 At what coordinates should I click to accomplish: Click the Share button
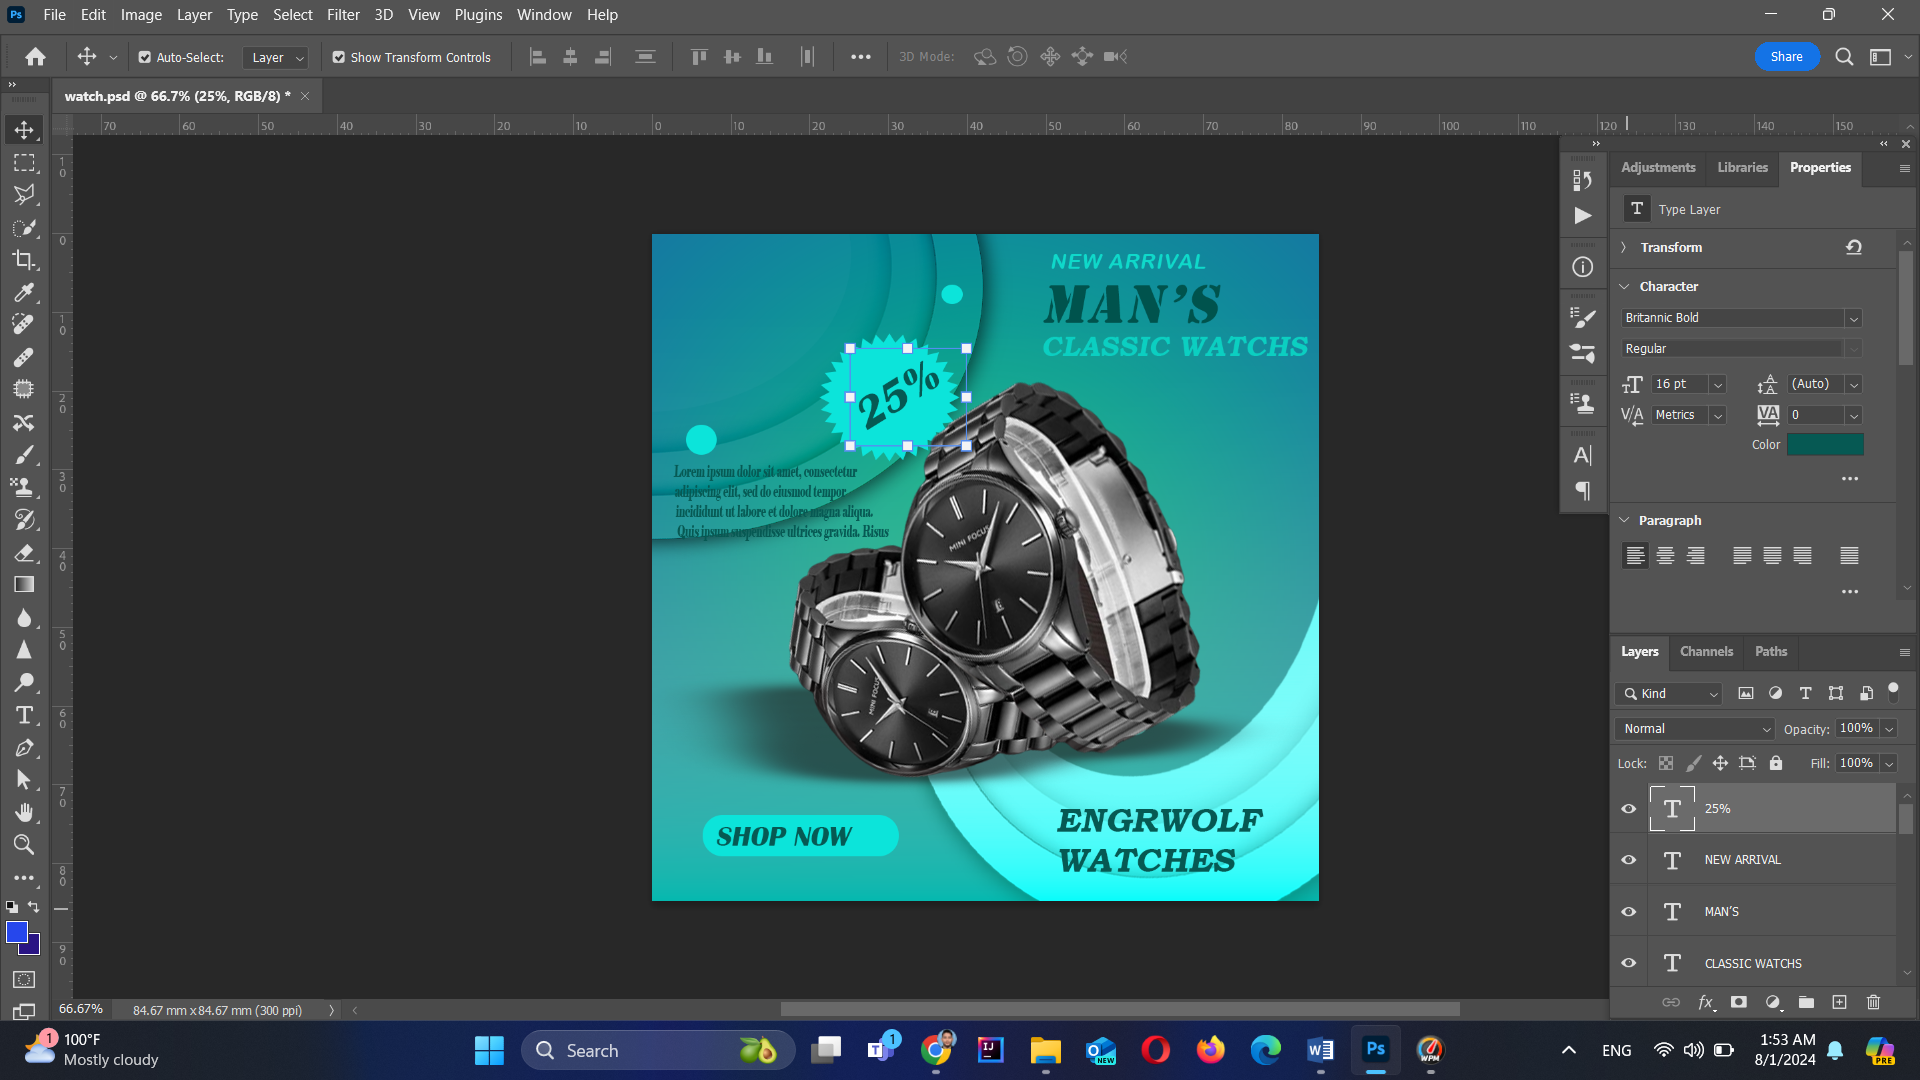pos(1786,57)
